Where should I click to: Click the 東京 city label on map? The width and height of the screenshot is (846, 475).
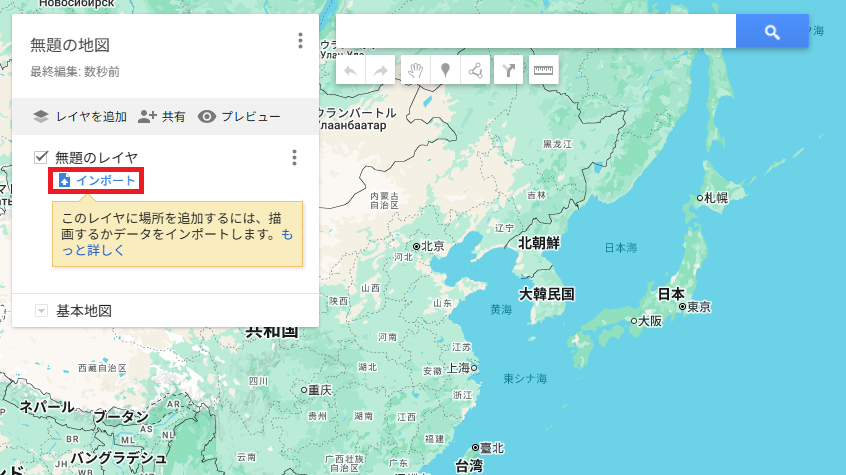pyautogui.click(x=698, y=307)
